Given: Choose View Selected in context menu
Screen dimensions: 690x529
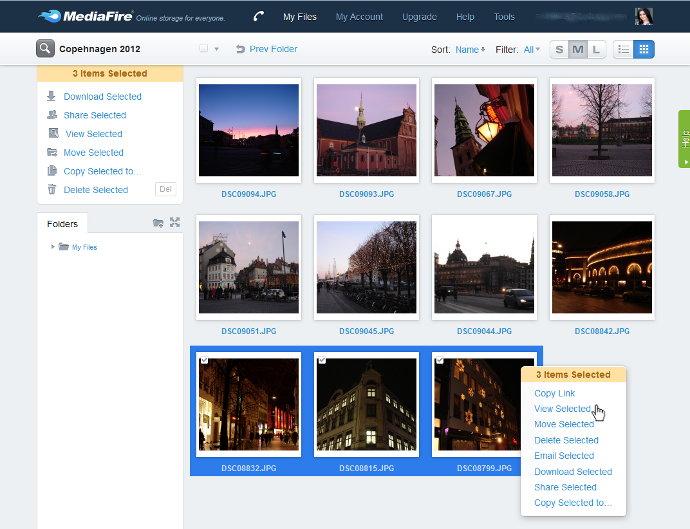Looking at the screenshot, I should click(x=562, y=409).
